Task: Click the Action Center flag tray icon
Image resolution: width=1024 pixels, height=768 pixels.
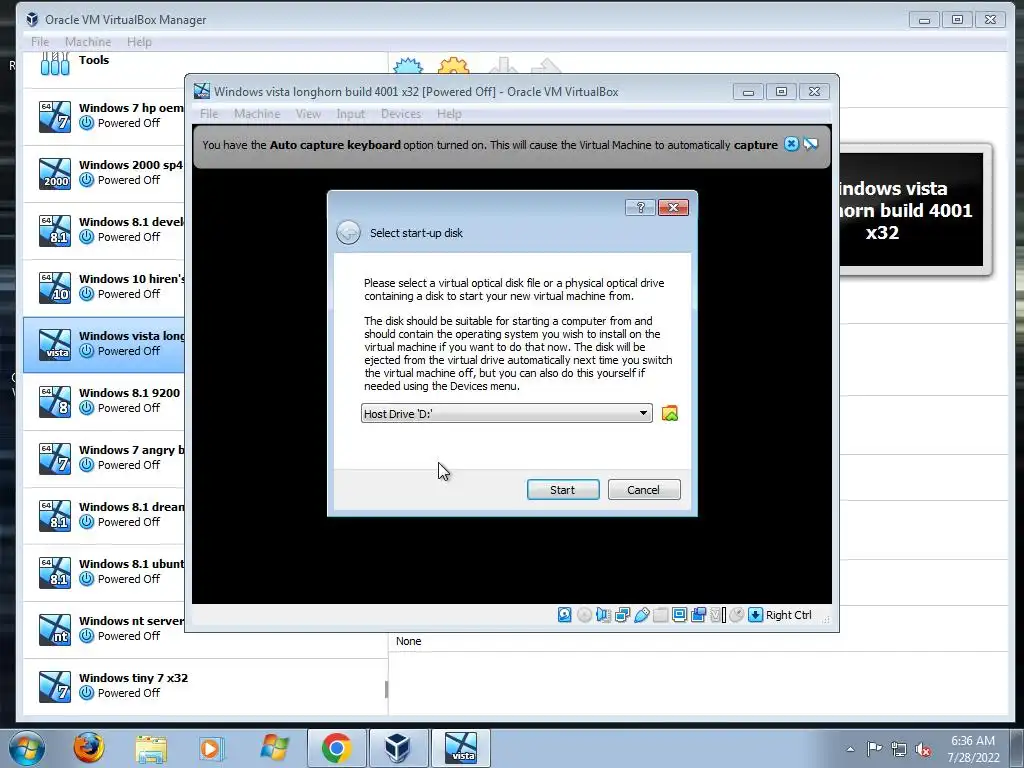Action: click(x=874, y=749)
